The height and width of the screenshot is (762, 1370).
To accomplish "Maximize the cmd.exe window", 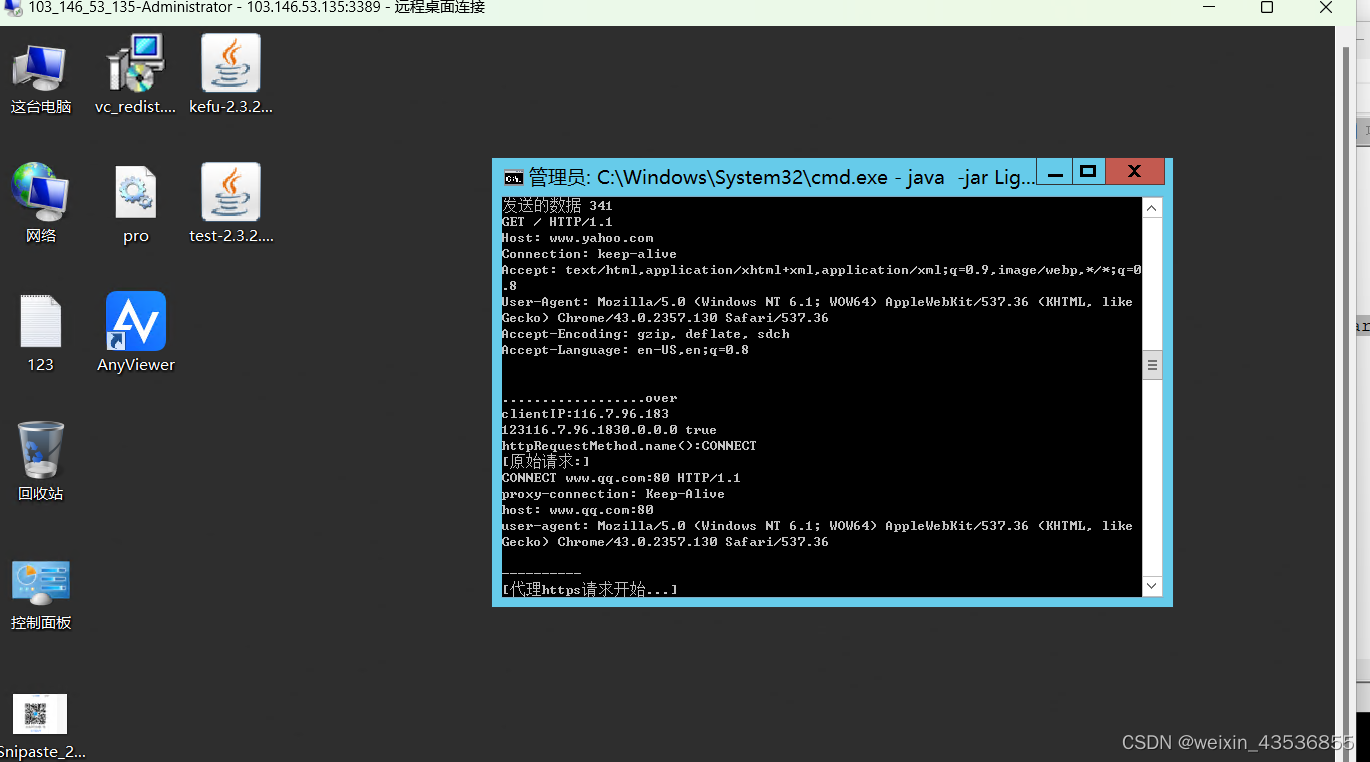I will pos(1088,172).
